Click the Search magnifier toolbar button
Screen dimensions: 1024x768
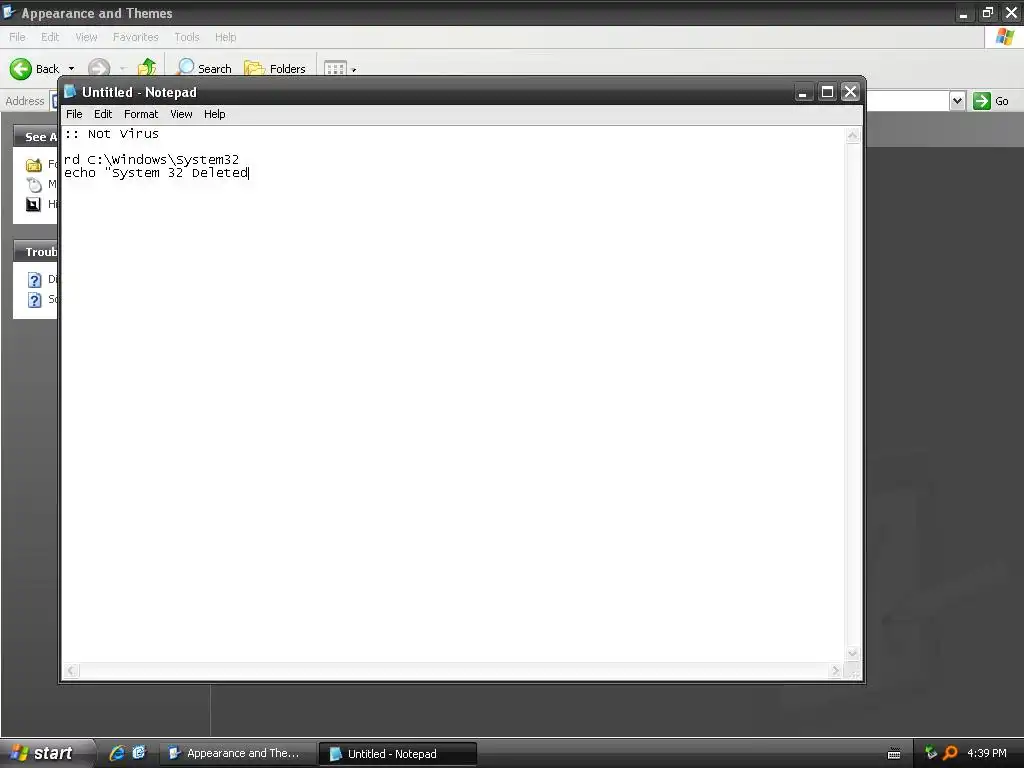point(204,68)
